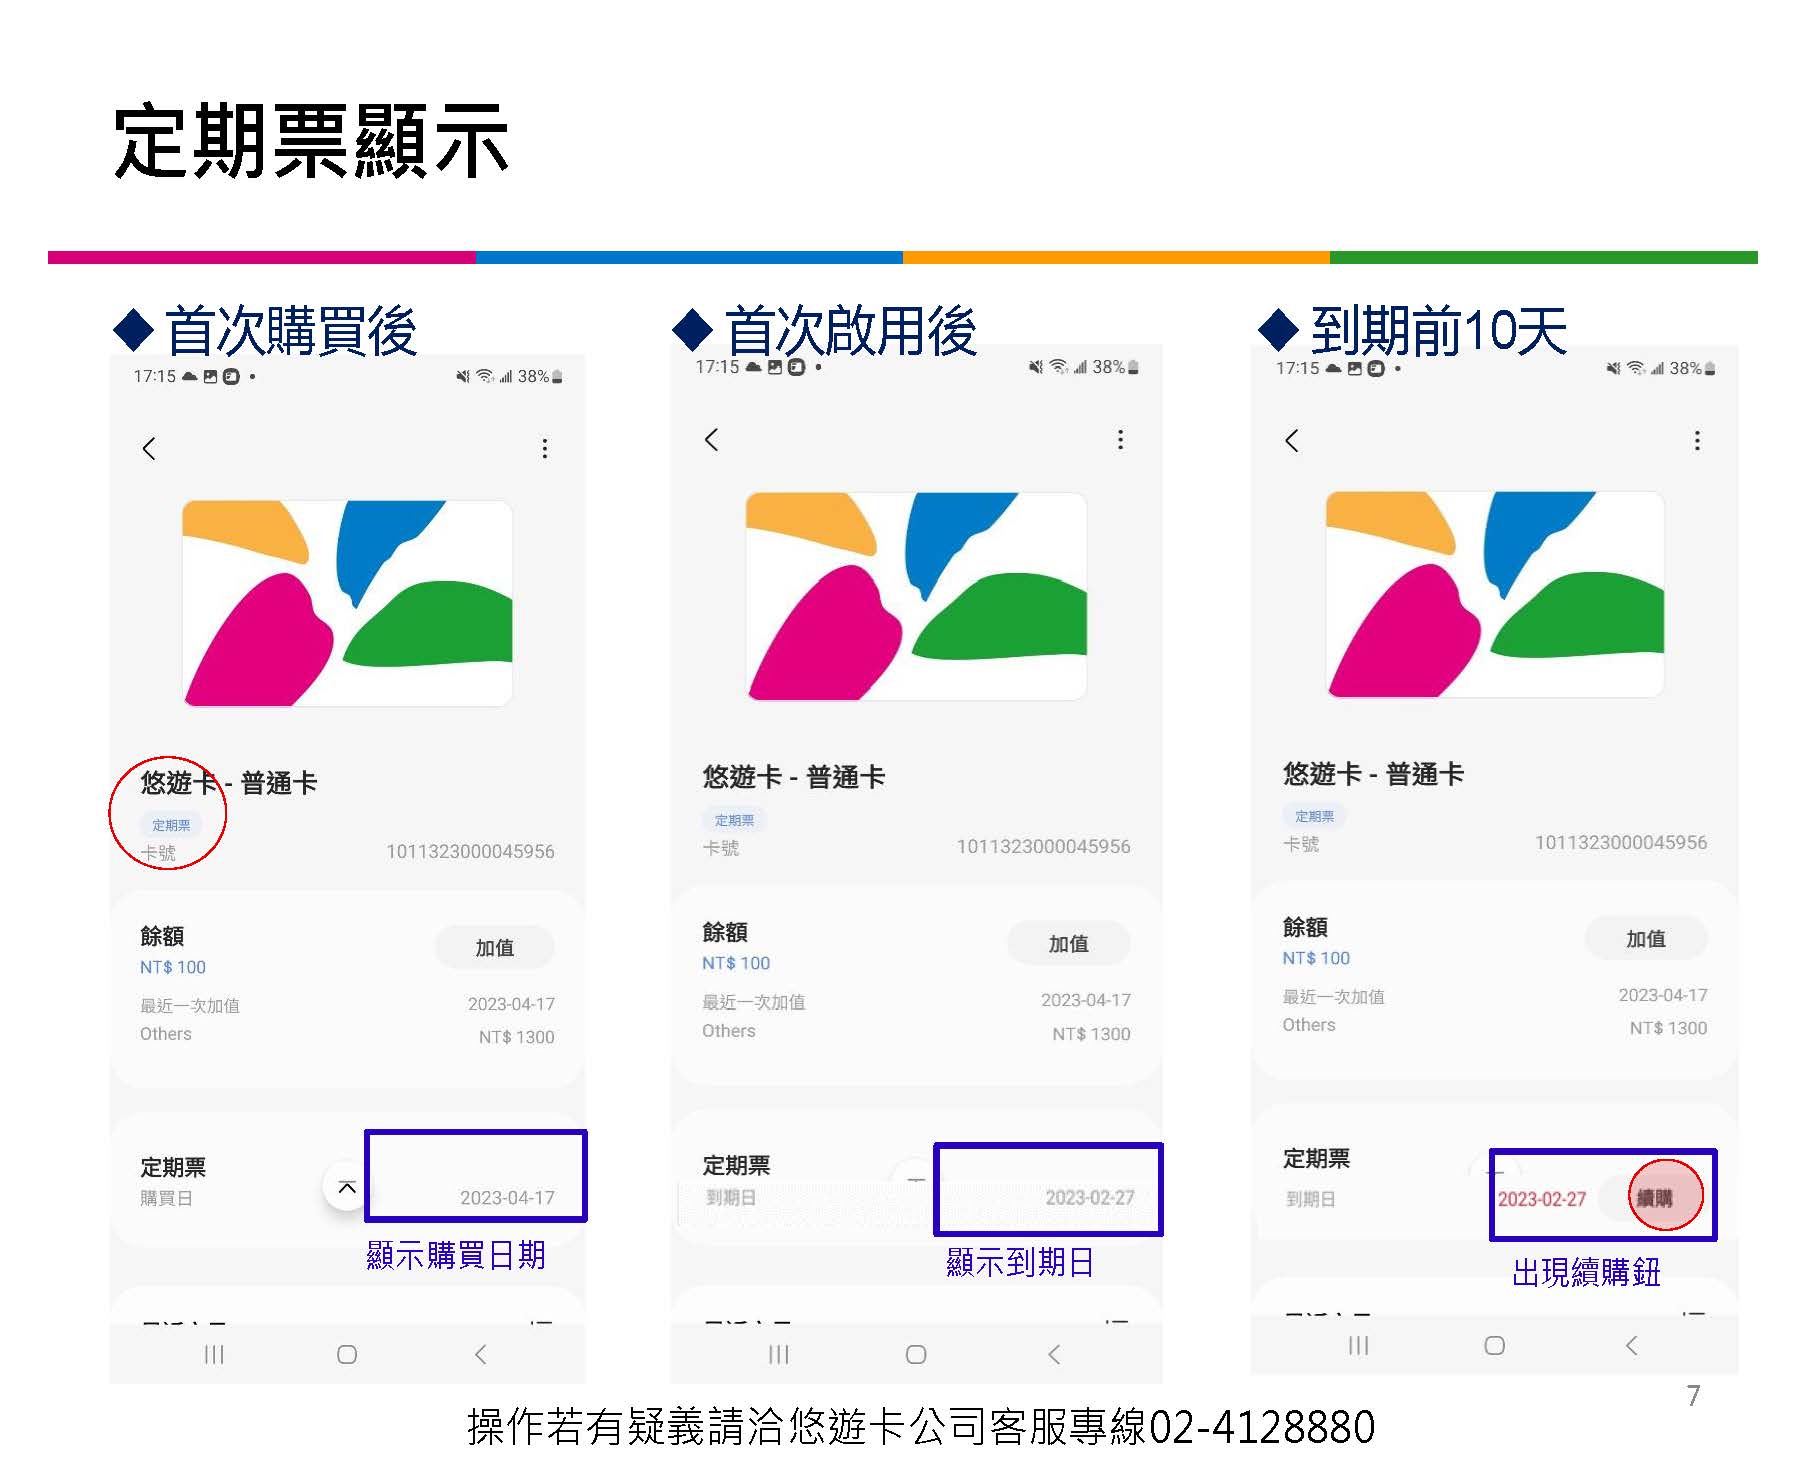Tap purchase date 2023-04-17 in 定期票 section

[x=507, y=1197]
